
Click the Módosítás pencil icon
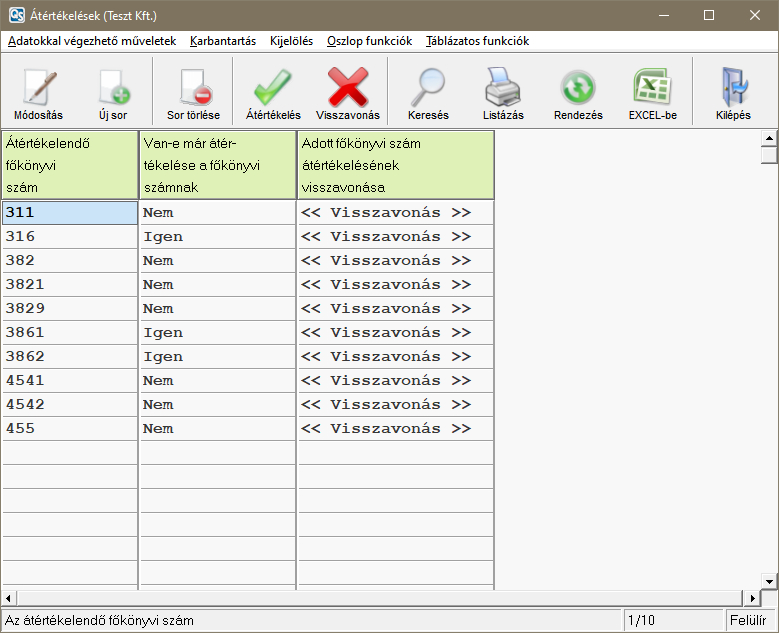(35, 92)
